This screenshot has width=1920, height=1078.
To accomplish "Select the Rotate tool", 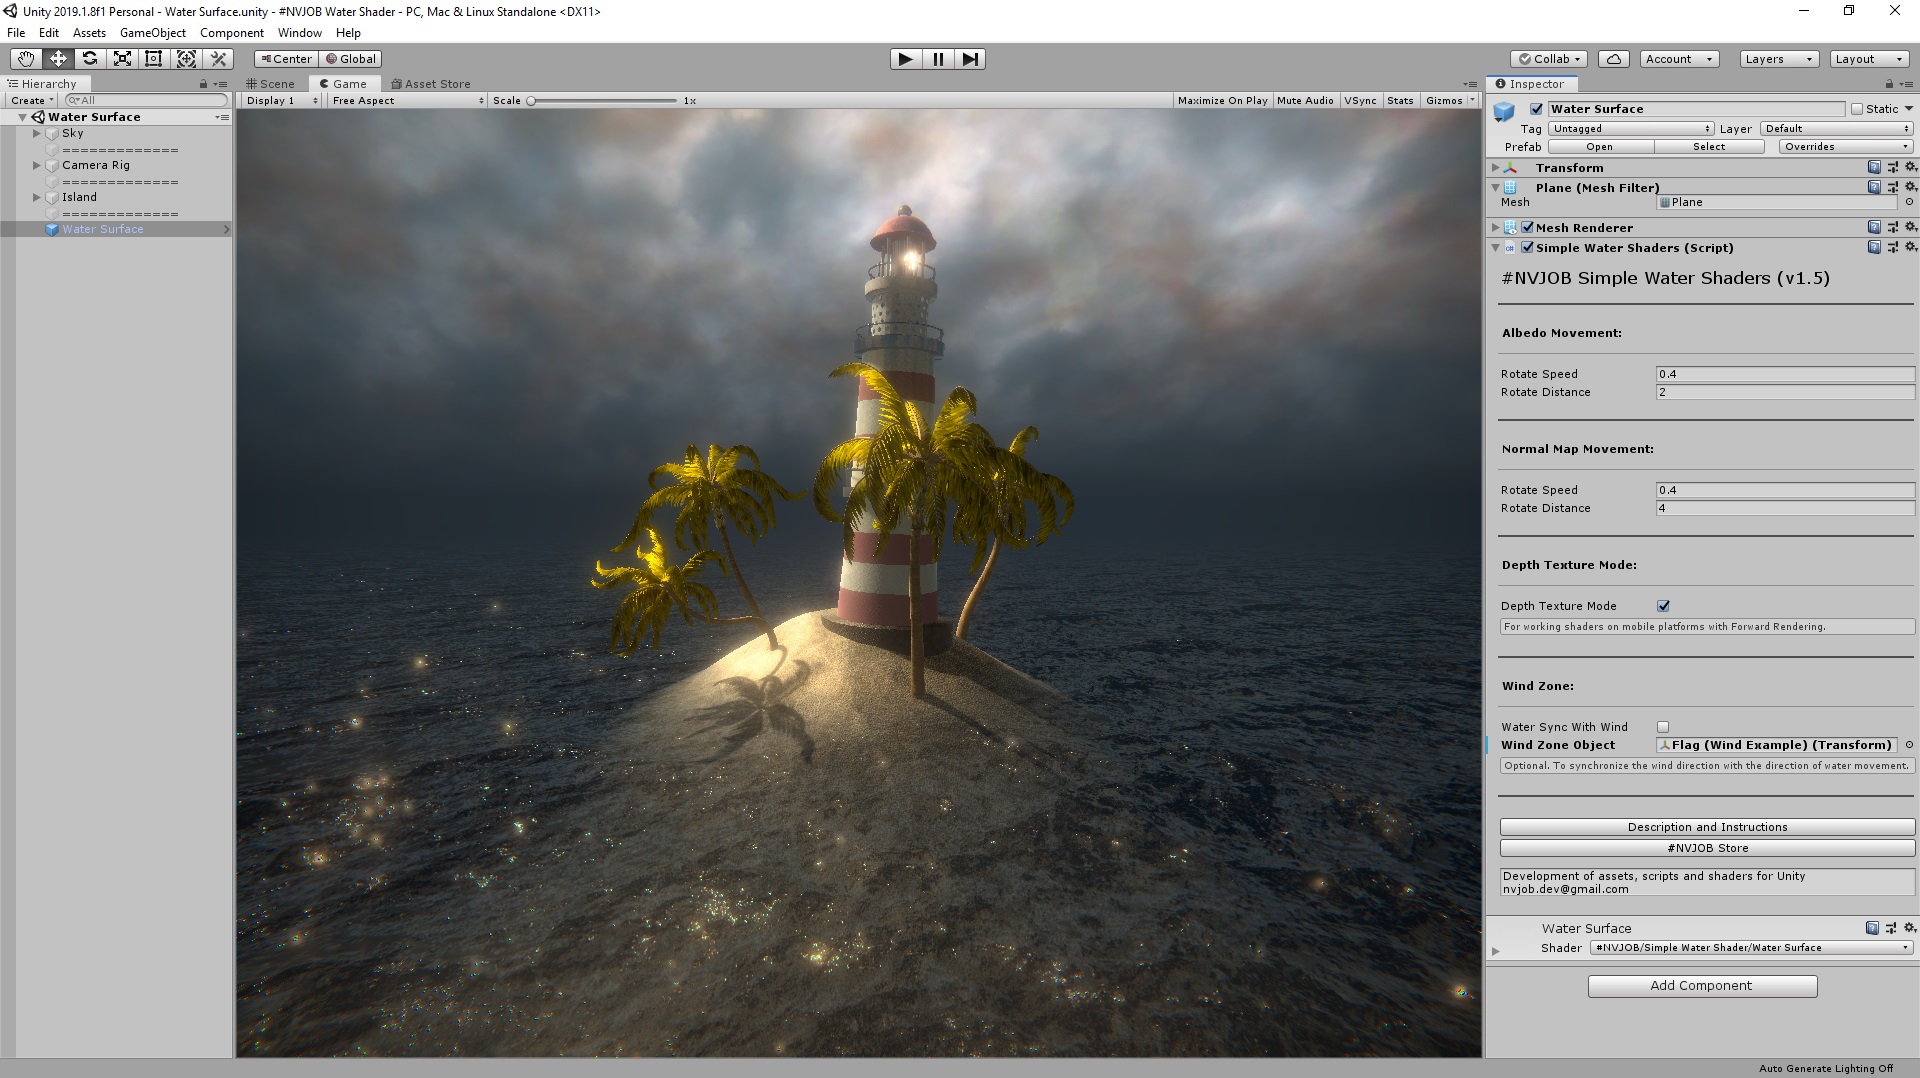I will click(90, 59).
